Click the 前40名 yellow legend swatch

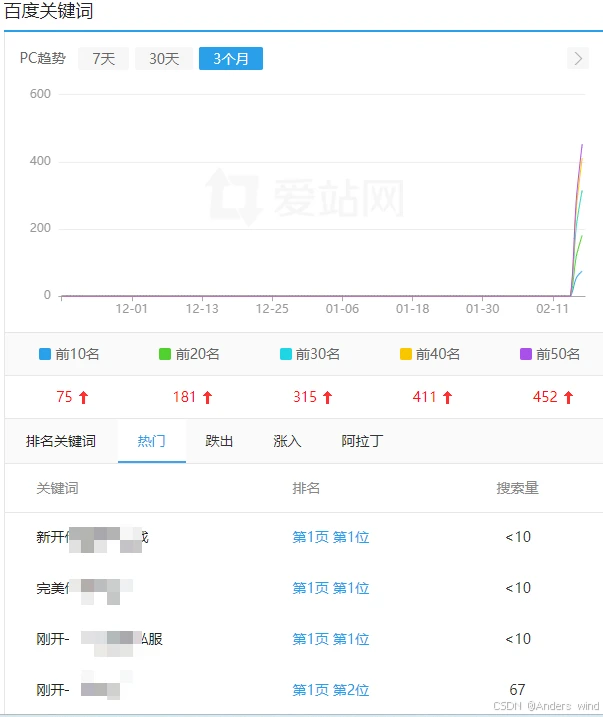click(x=406, y=354)
